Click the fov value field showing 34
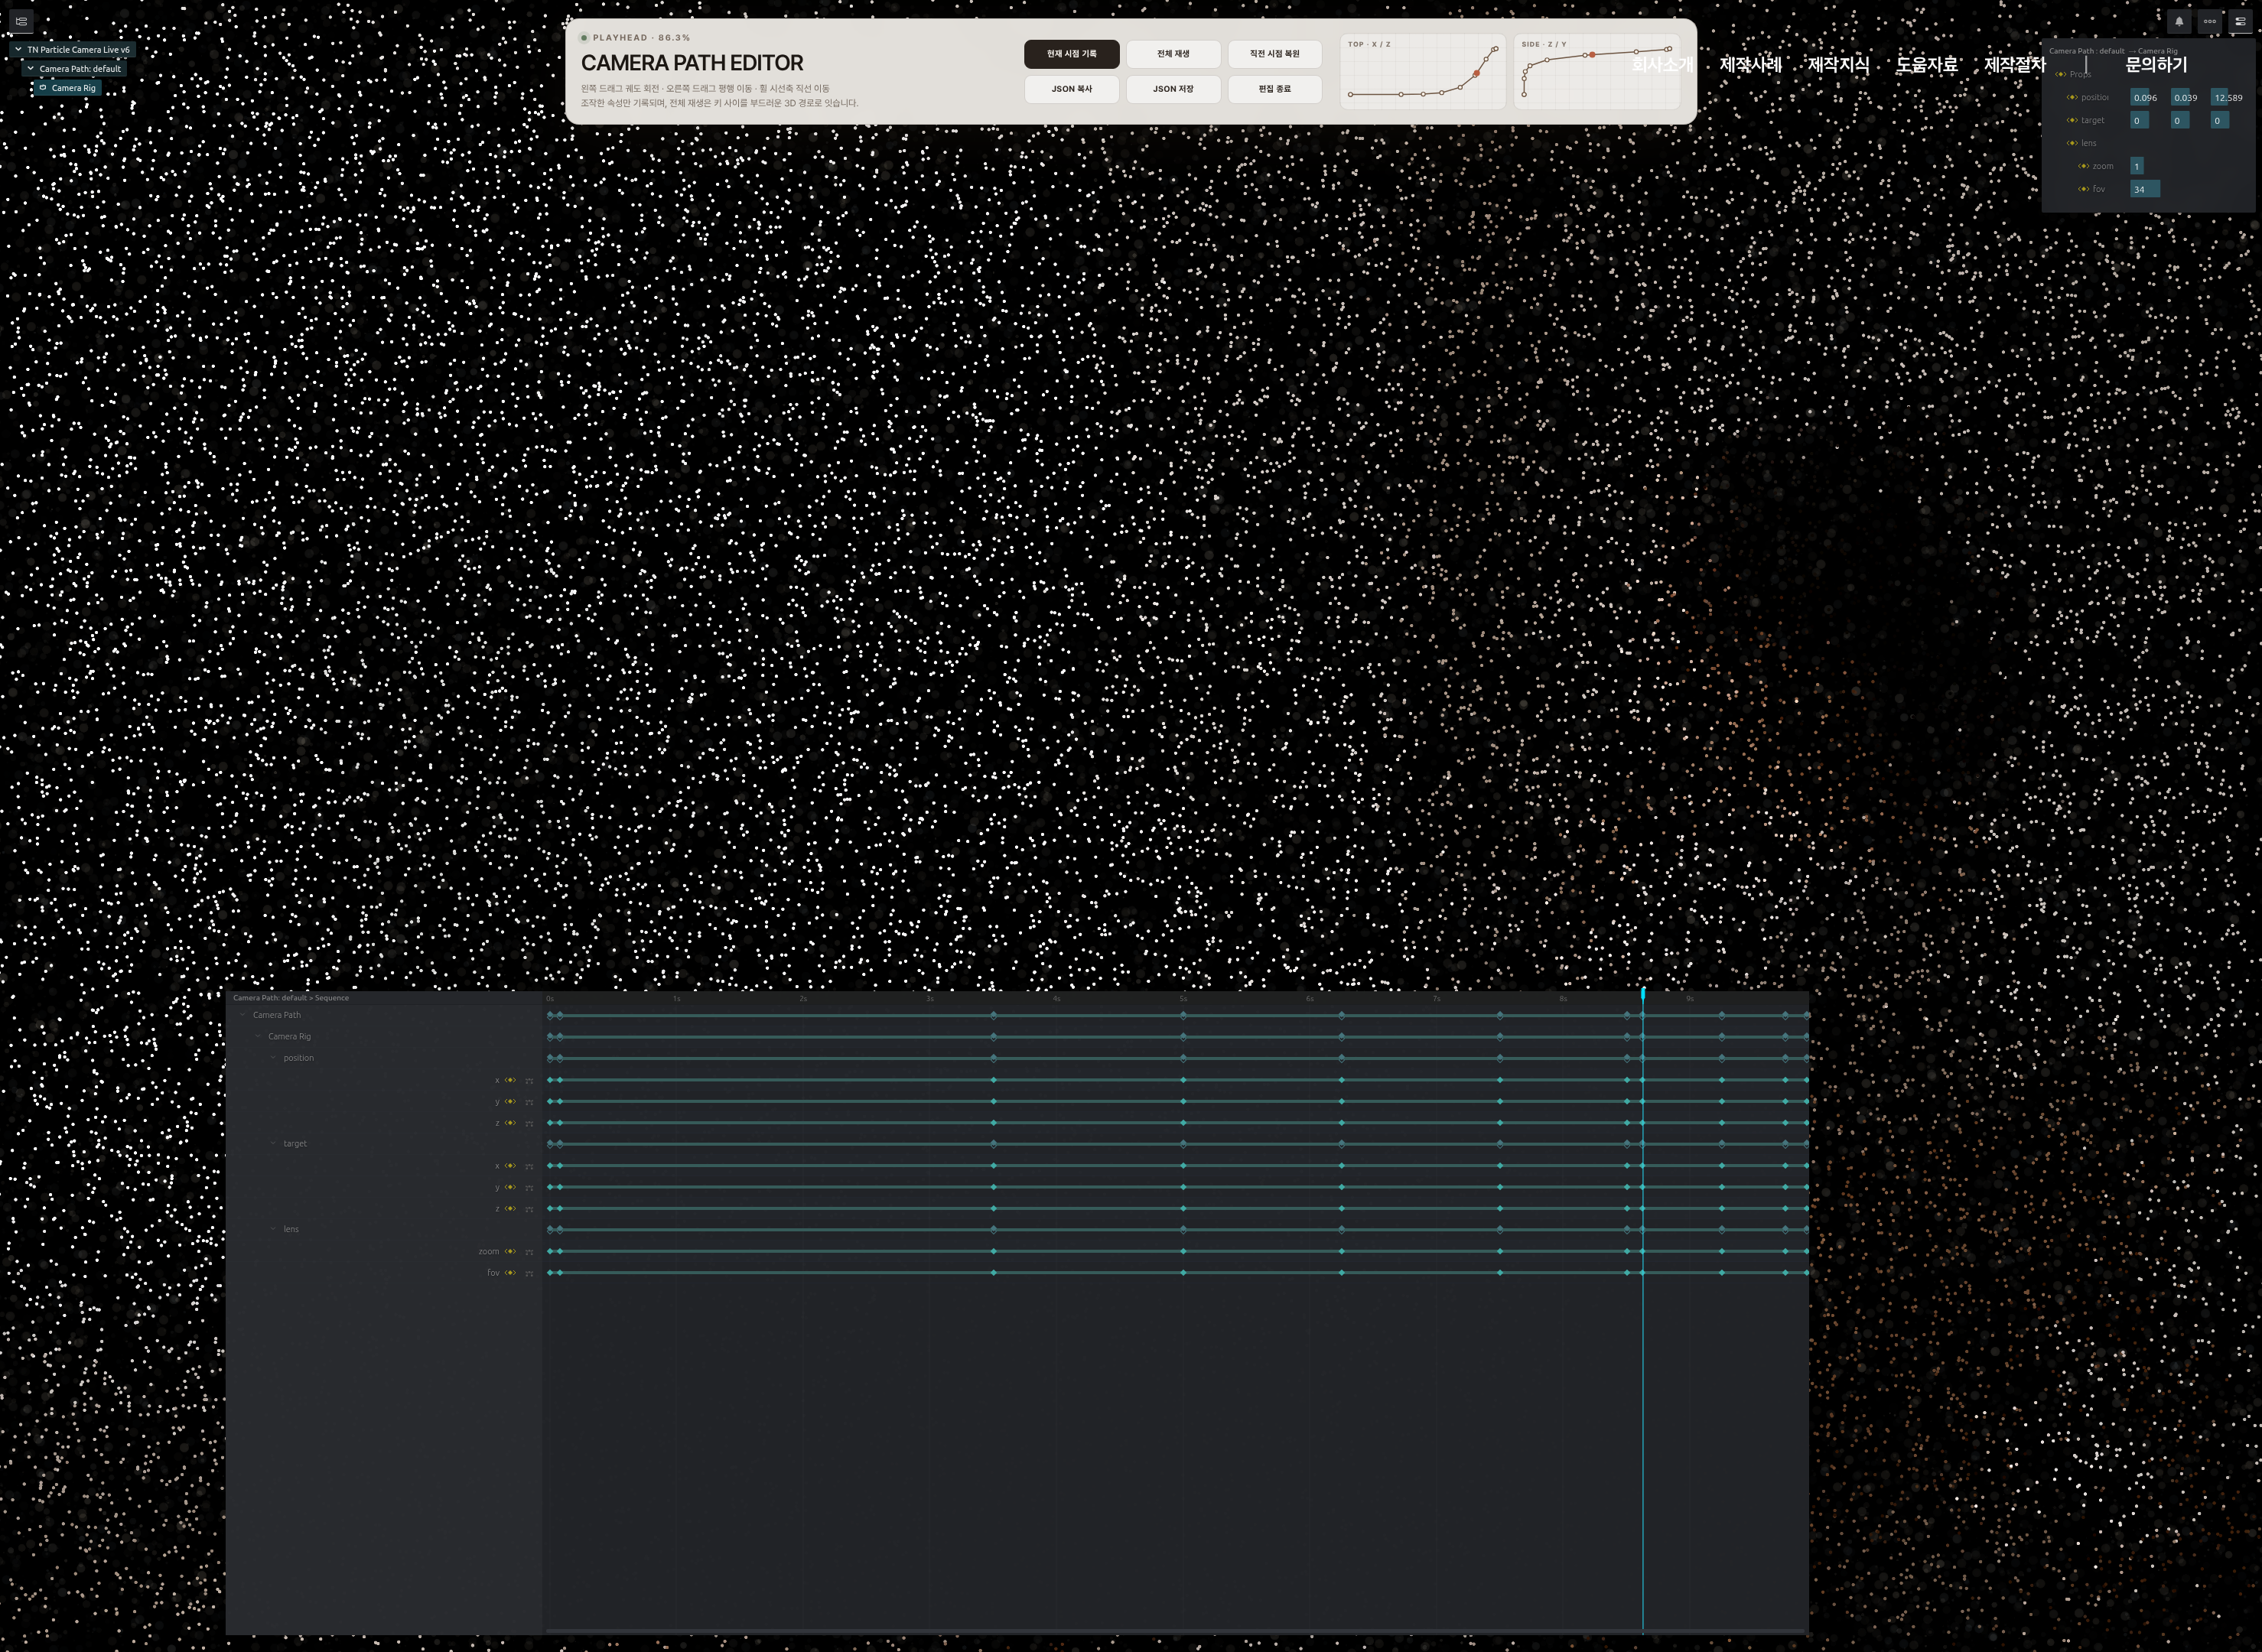The height and width of the screenshot is (1652, 2262). (x=2144, y=189)
